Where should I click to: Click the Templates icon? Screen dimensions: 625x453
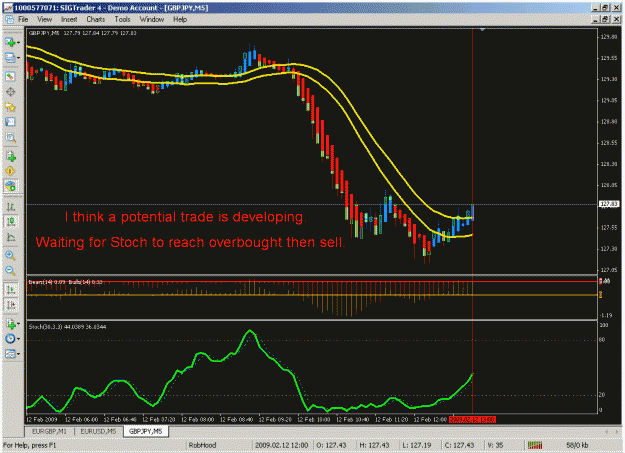click(10, 354)
